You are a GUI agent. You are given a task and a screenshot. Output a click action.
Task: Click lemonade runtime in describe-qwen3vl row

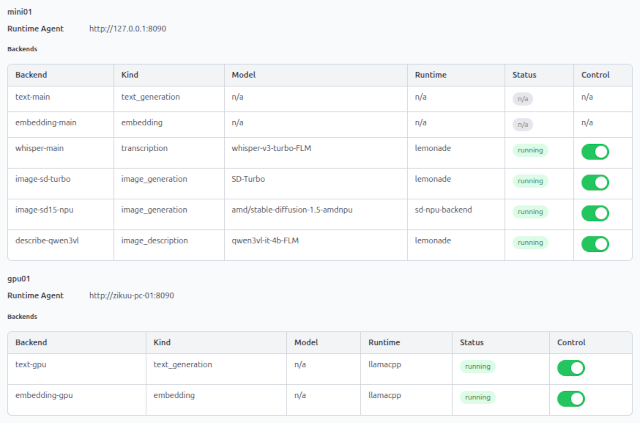433,240
